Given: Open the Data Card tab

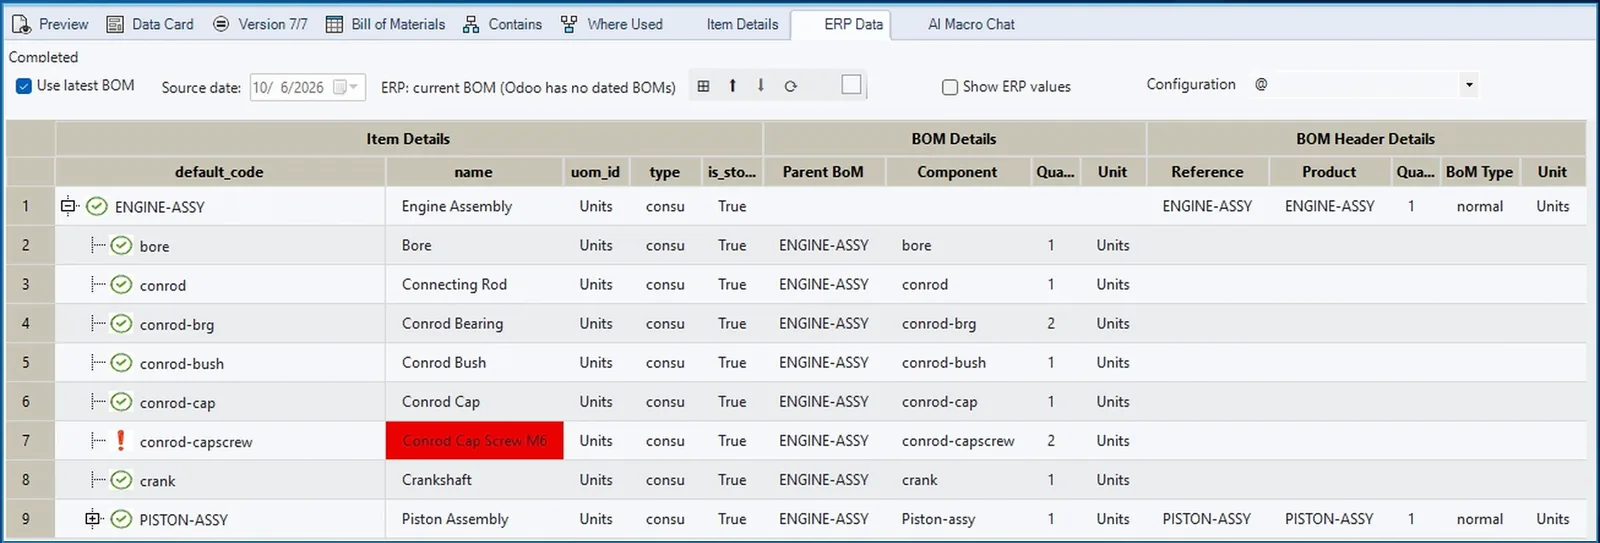Looking at the screenshot, I should (150, 24).
